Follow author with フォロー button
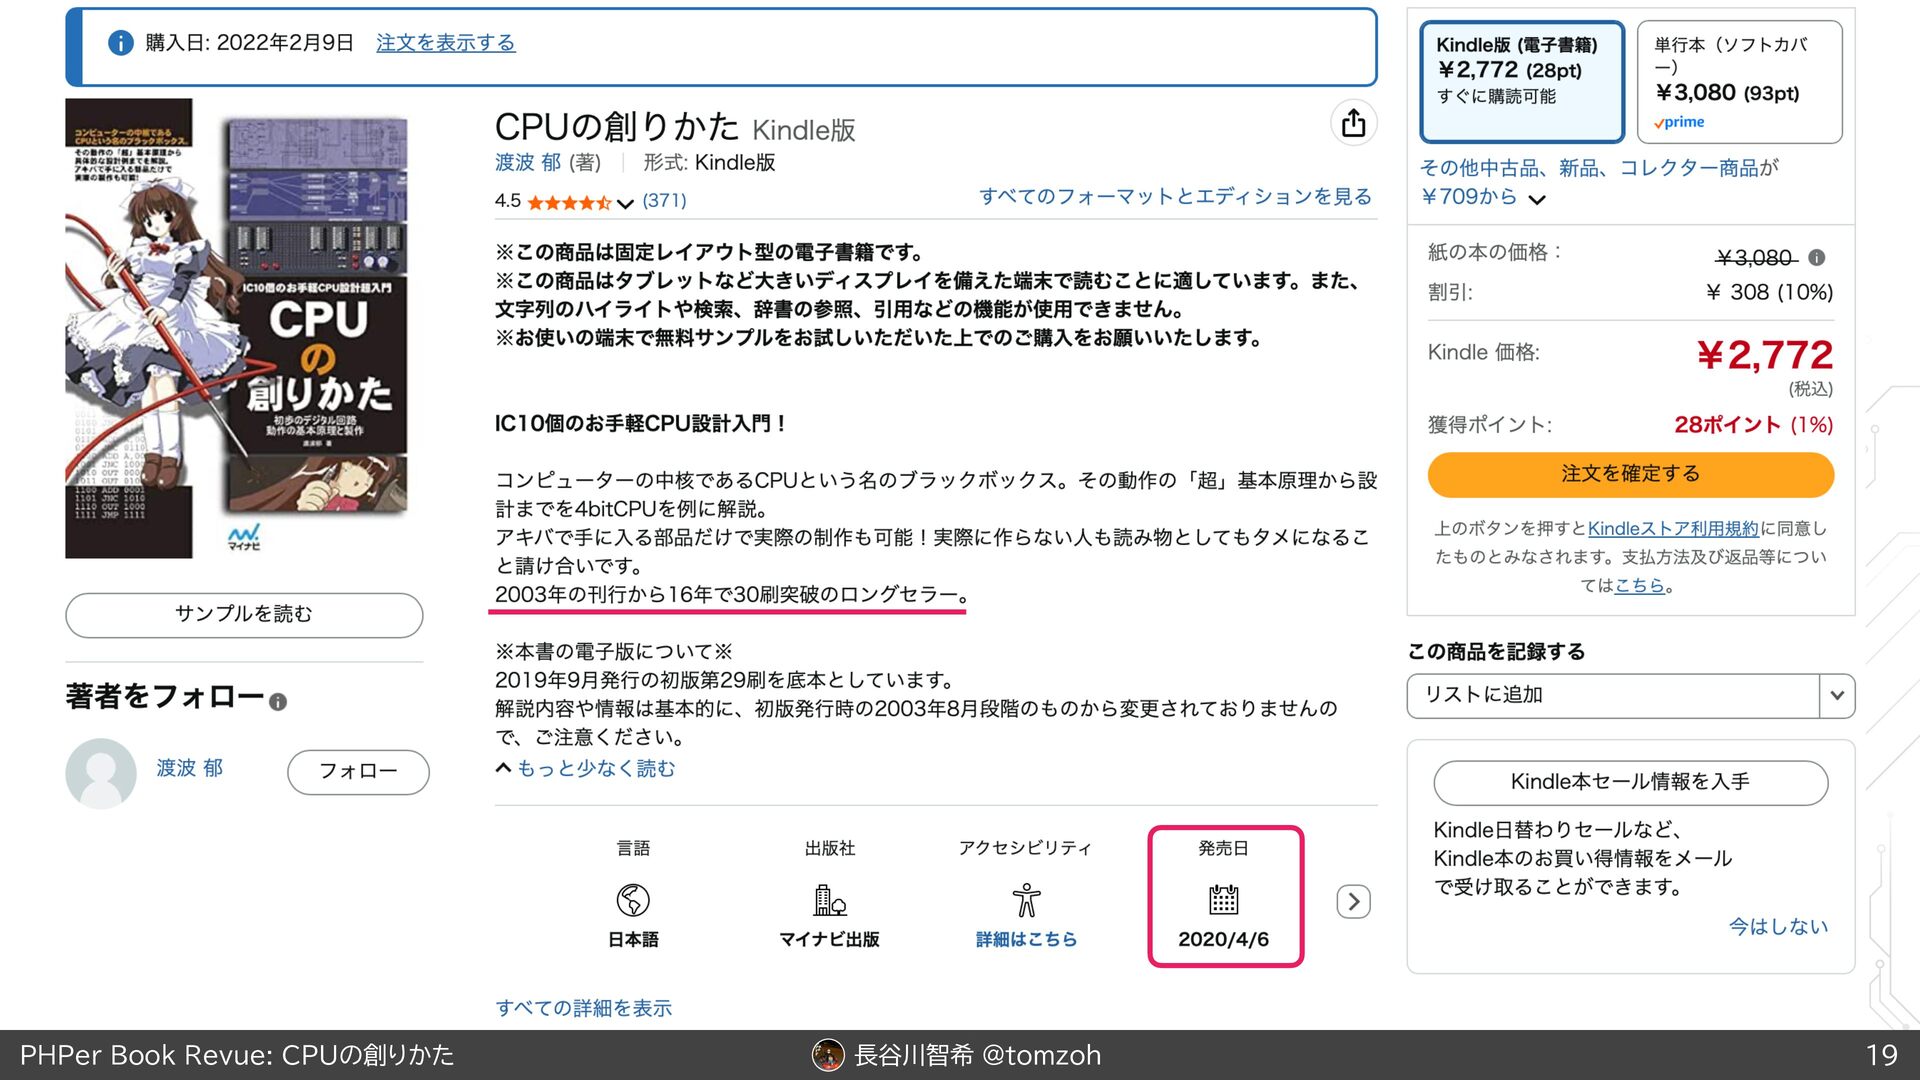 [x=358, y=771]
